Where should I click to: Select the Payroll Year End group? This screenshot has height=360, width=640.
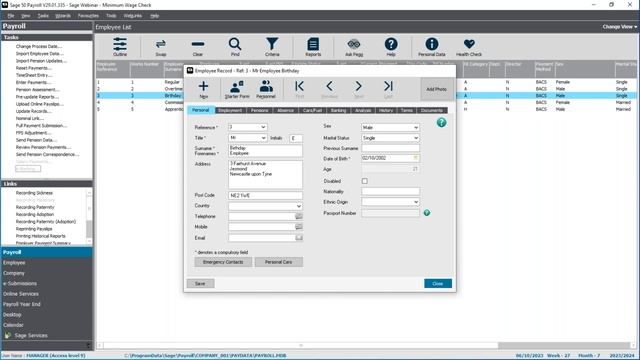(47, 304)
